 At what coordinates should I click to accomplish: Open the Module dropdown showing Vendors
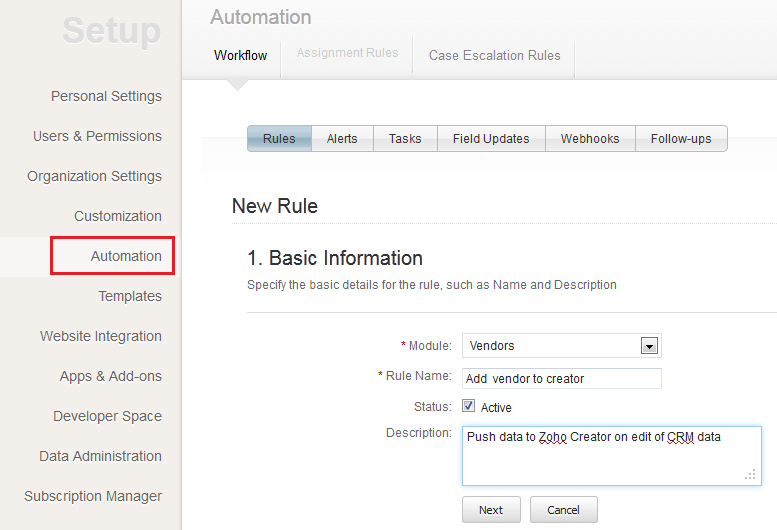pos(561,346)
